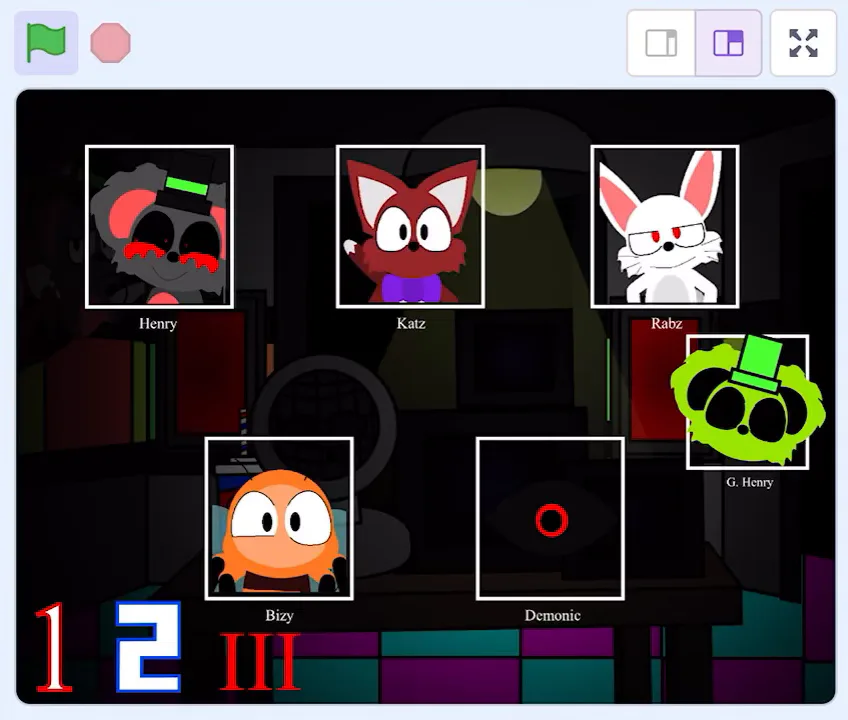The height and width of the screenshot is (720, 848).
Task: Select the Rabz rabbit character portrait
Action: (665, 227)
